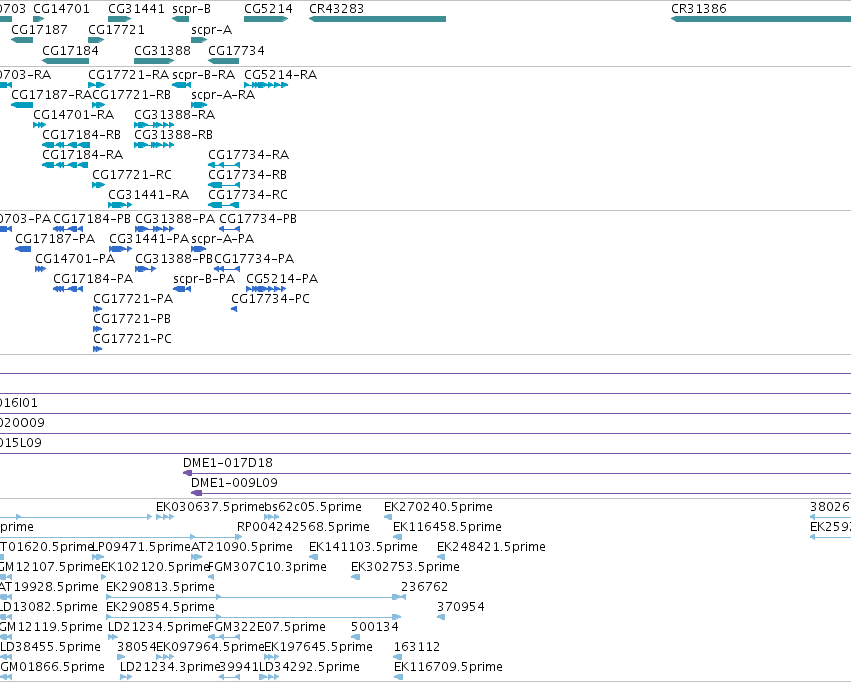Viewport: 851px width, 682px height.
Task: Select the CG17187 gene label
Action: [39, 30]
